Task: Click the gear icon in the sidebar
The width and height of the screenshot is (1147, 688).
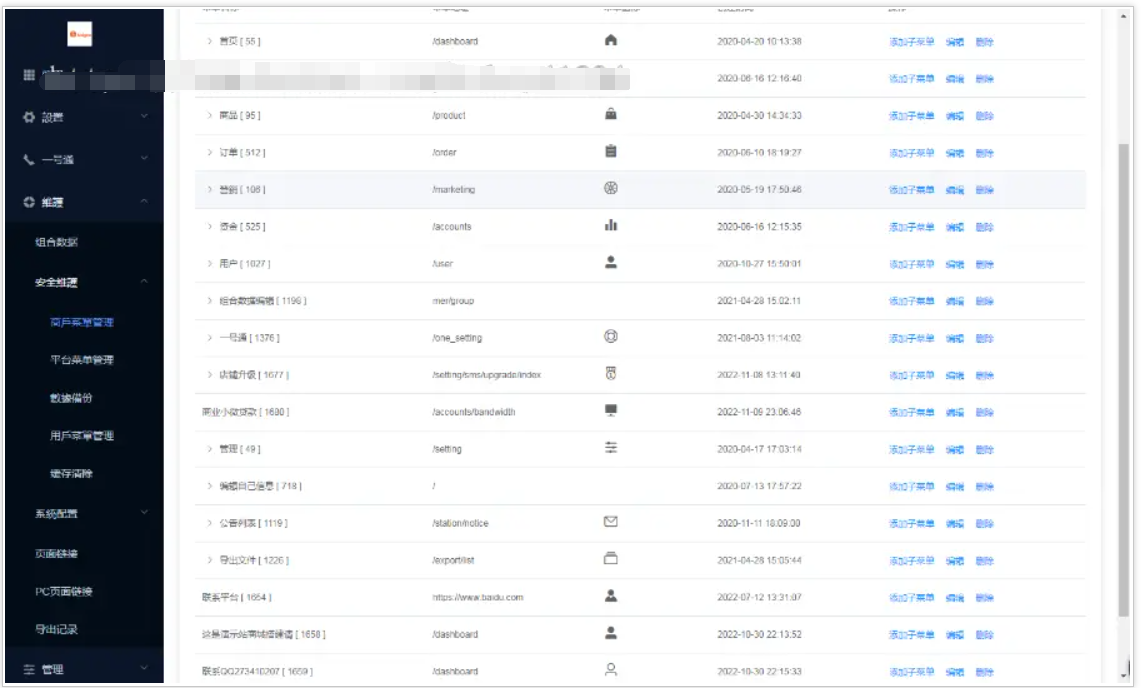Action: click(29, 117)
